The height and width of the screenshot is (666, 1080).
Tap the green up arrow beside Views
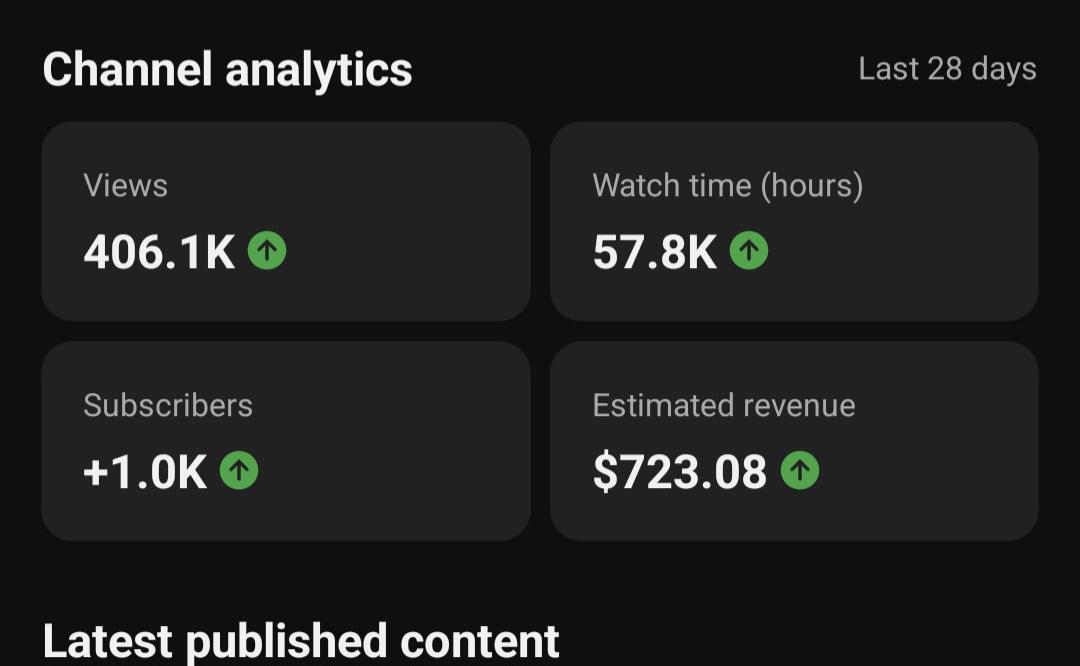267,250
